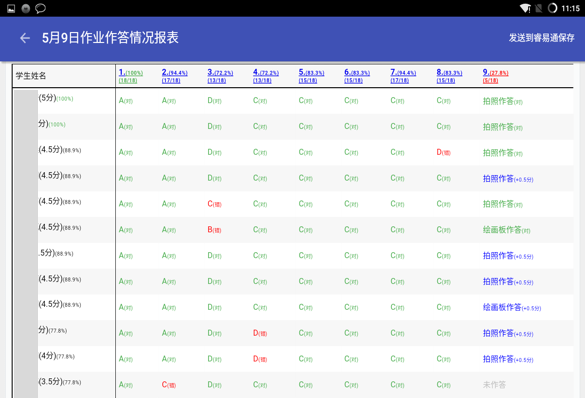
Task: Tap the image notification icon in status bar
Action: [11, 8]
